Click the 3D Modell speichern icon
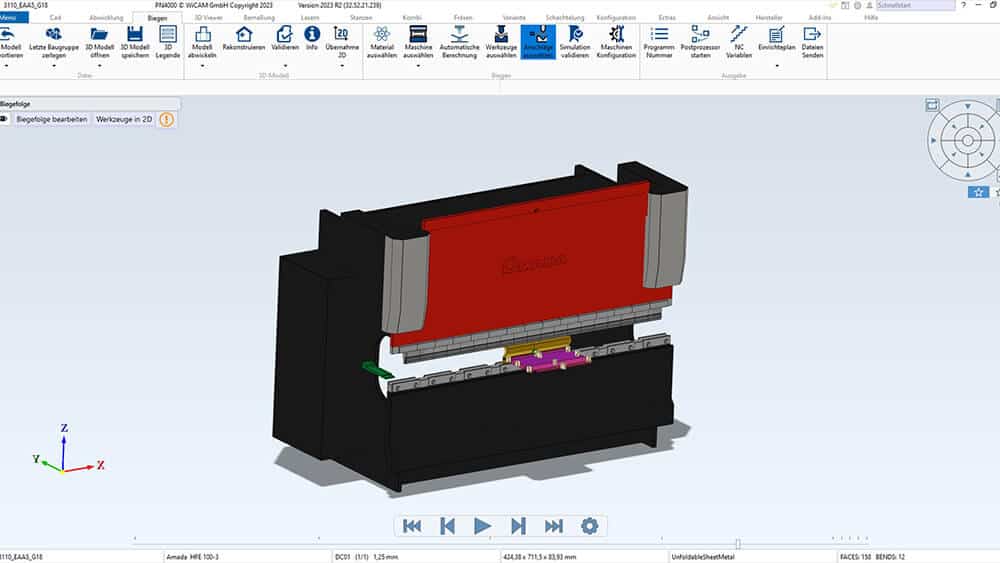Screen dimensions: 1000x563 coord(133,36)
